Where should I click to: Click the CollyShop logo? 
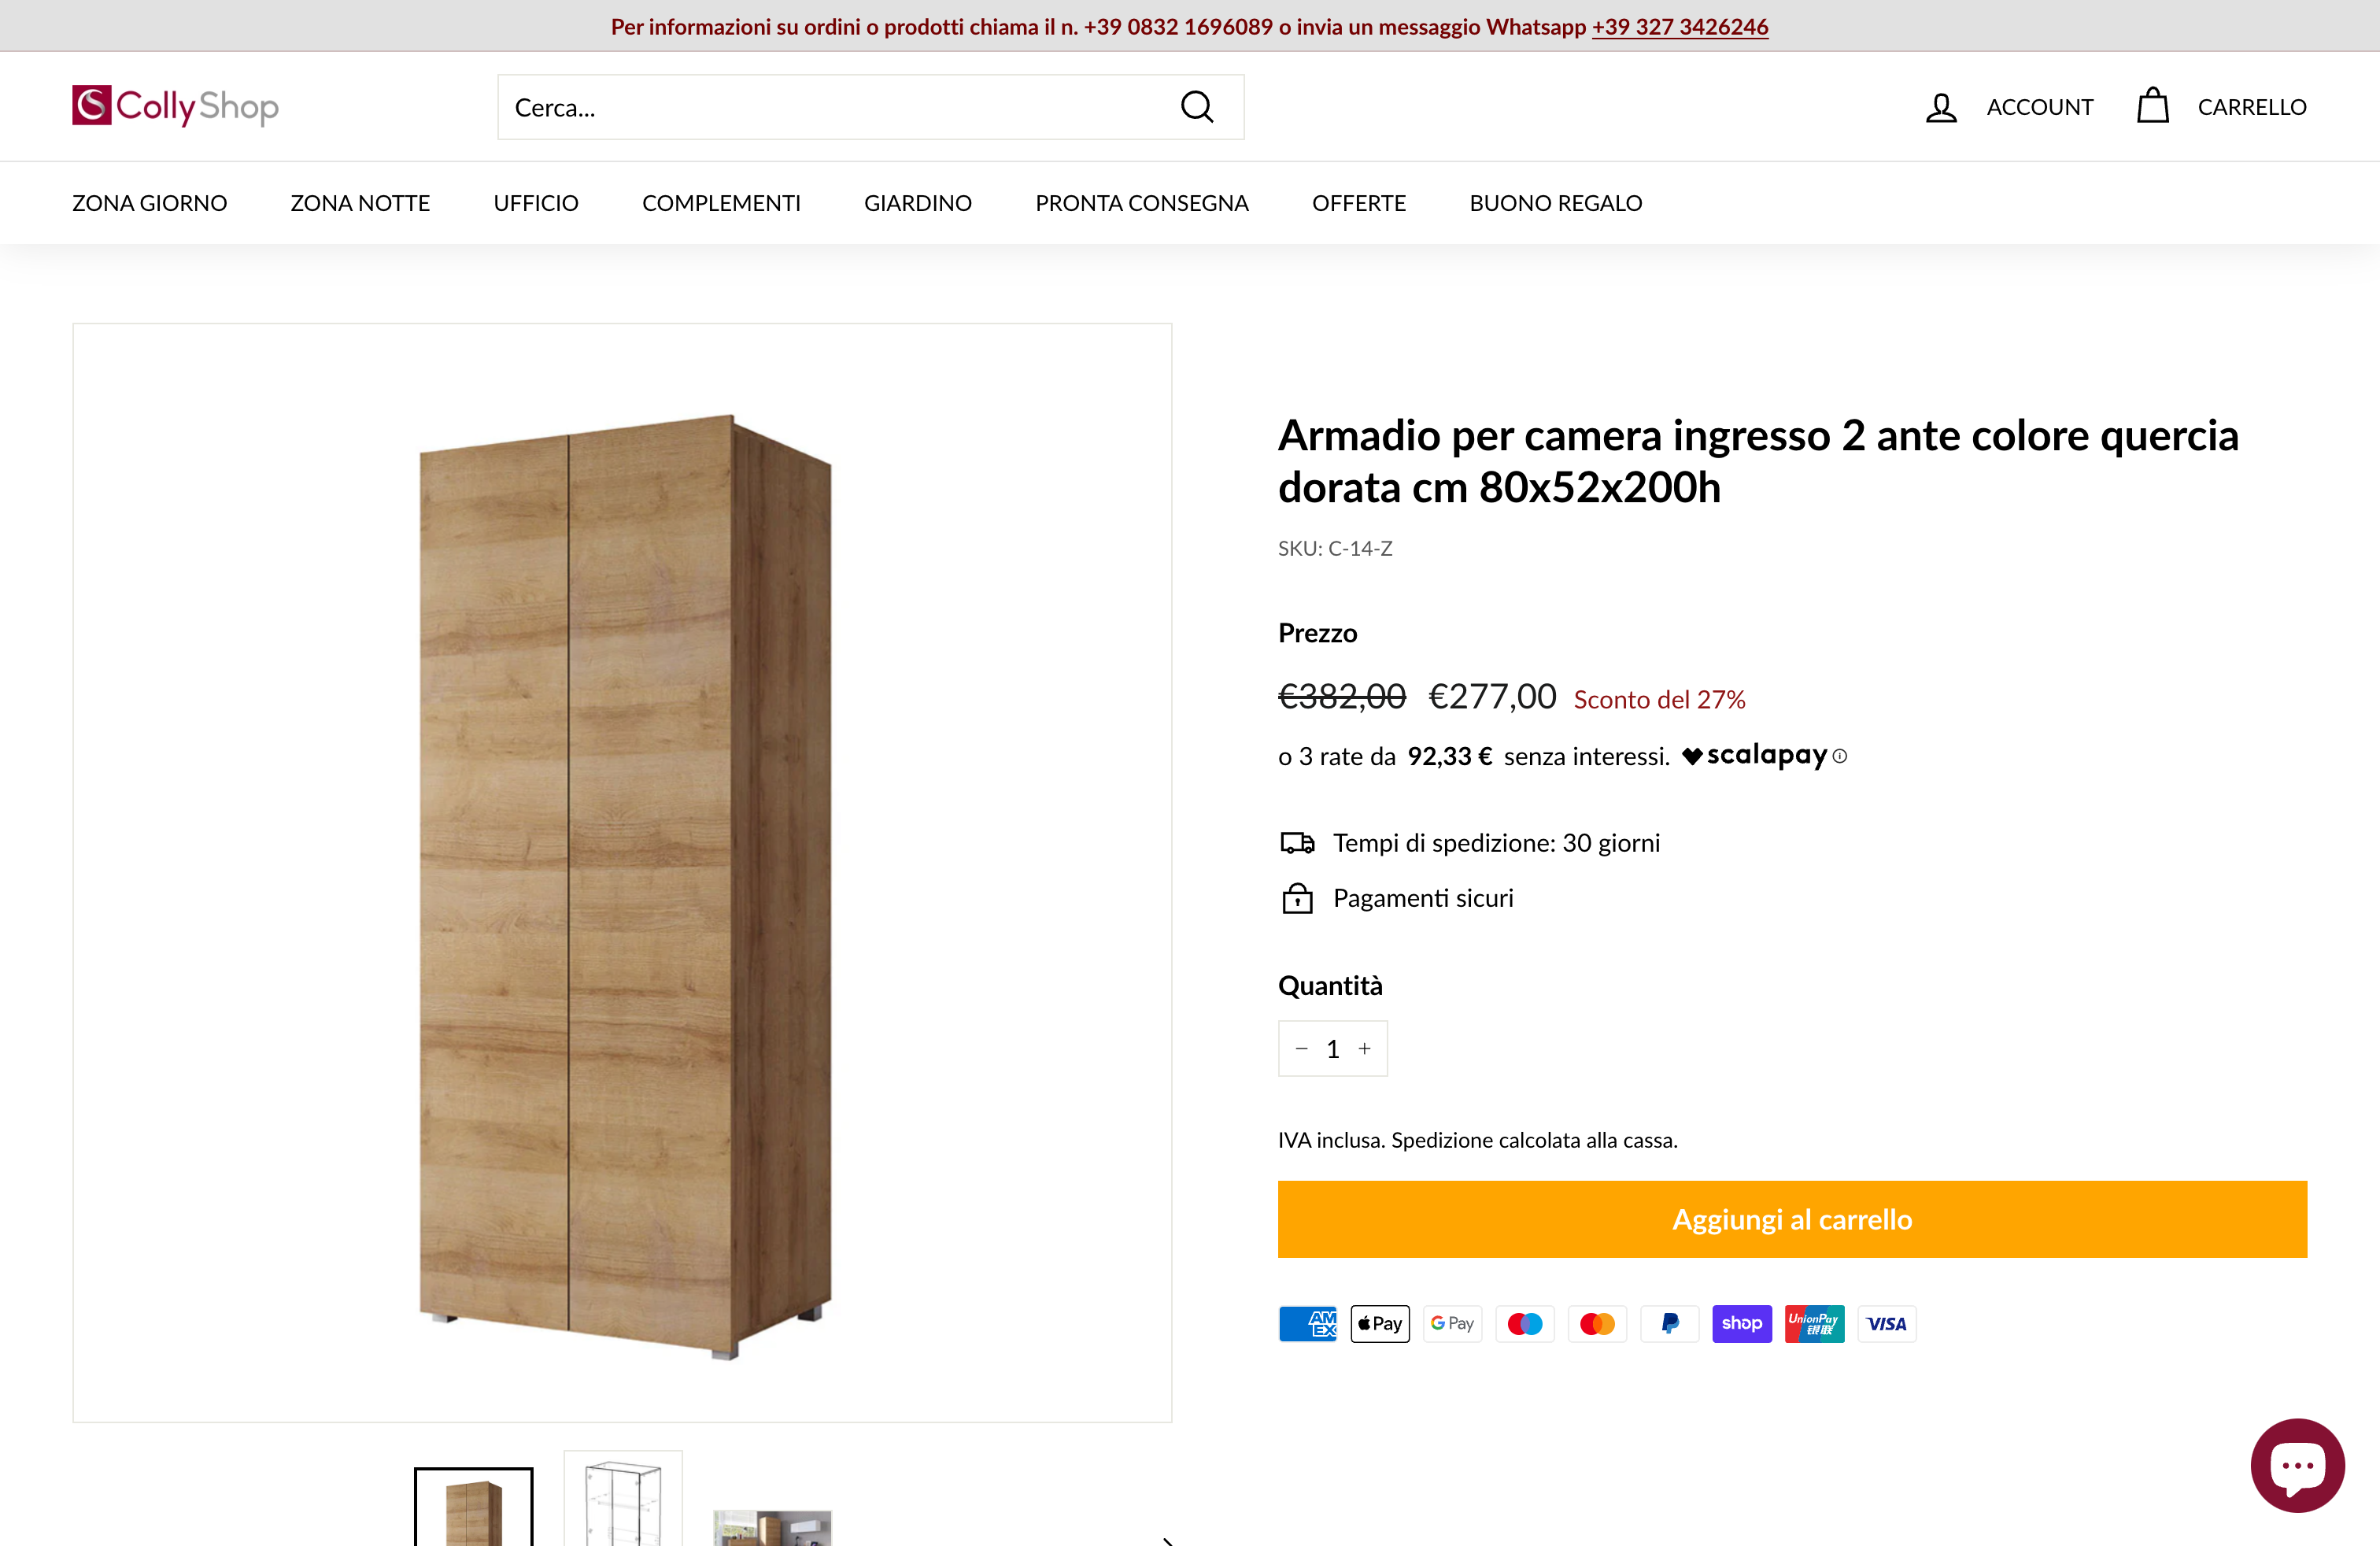coord(175,106)
